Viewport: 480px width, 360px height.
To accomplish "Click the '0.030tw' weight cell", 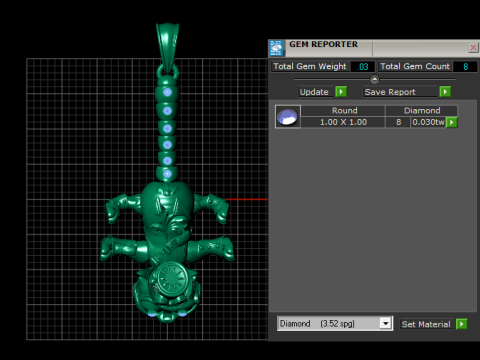I will 428,122.
